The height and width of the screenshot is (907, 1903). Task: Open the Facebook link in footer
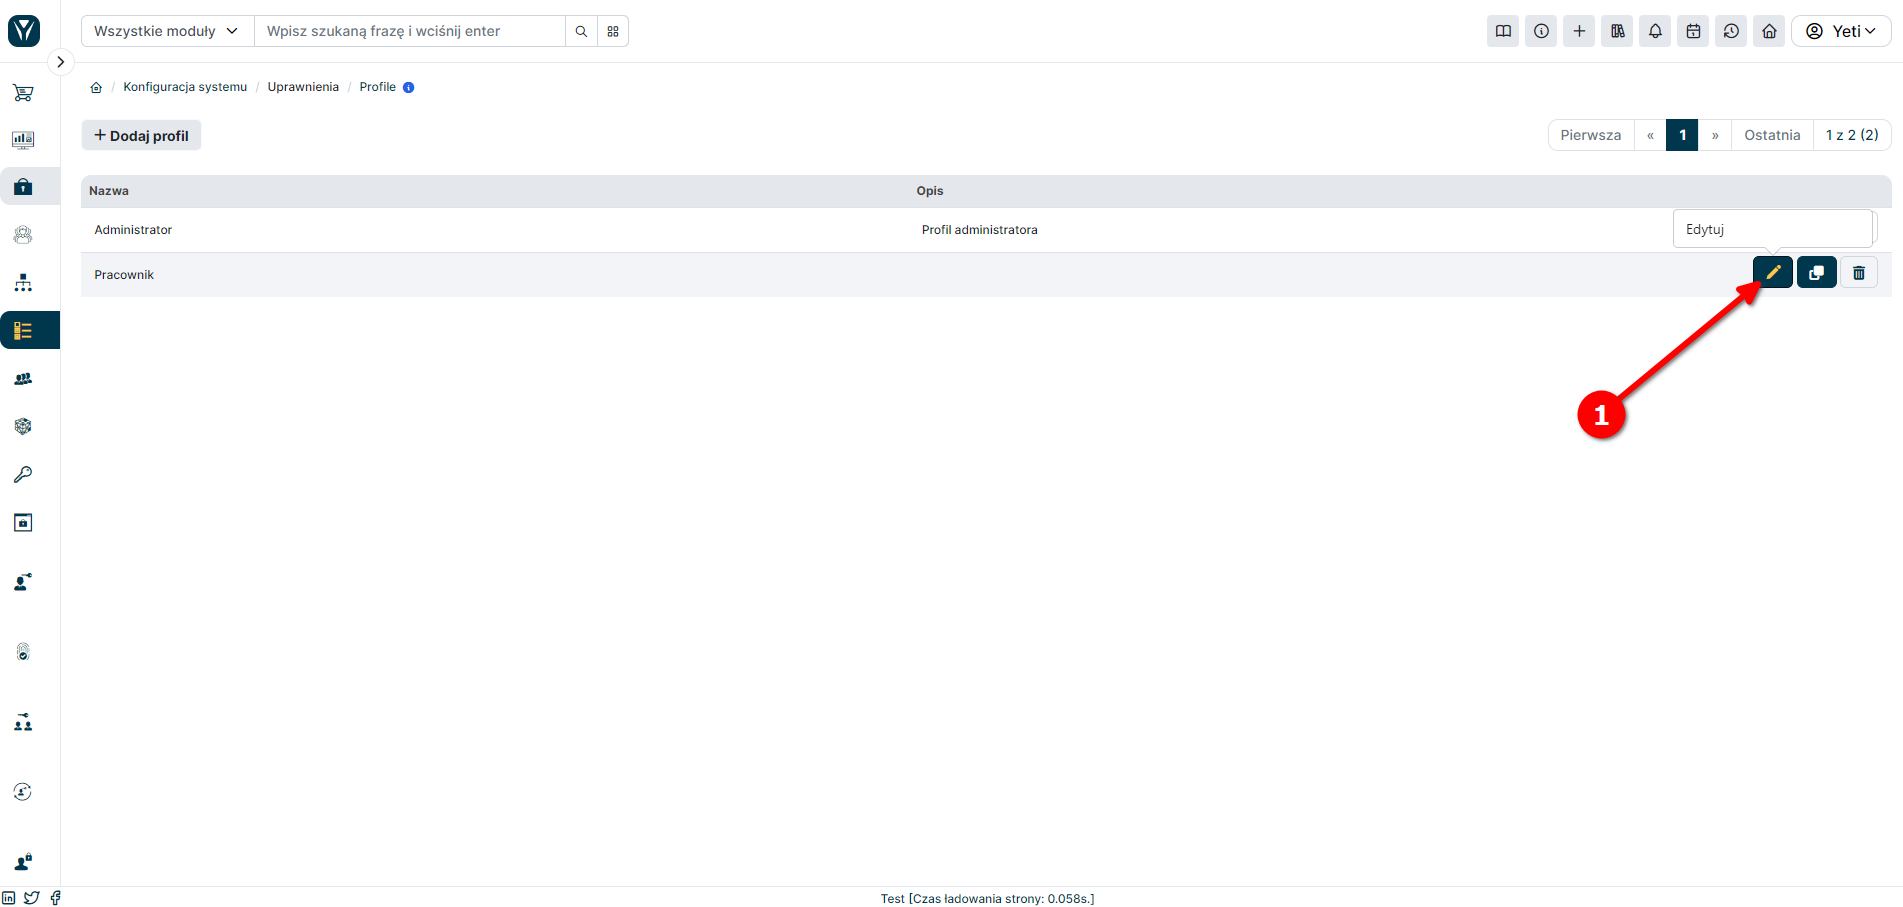55,898
